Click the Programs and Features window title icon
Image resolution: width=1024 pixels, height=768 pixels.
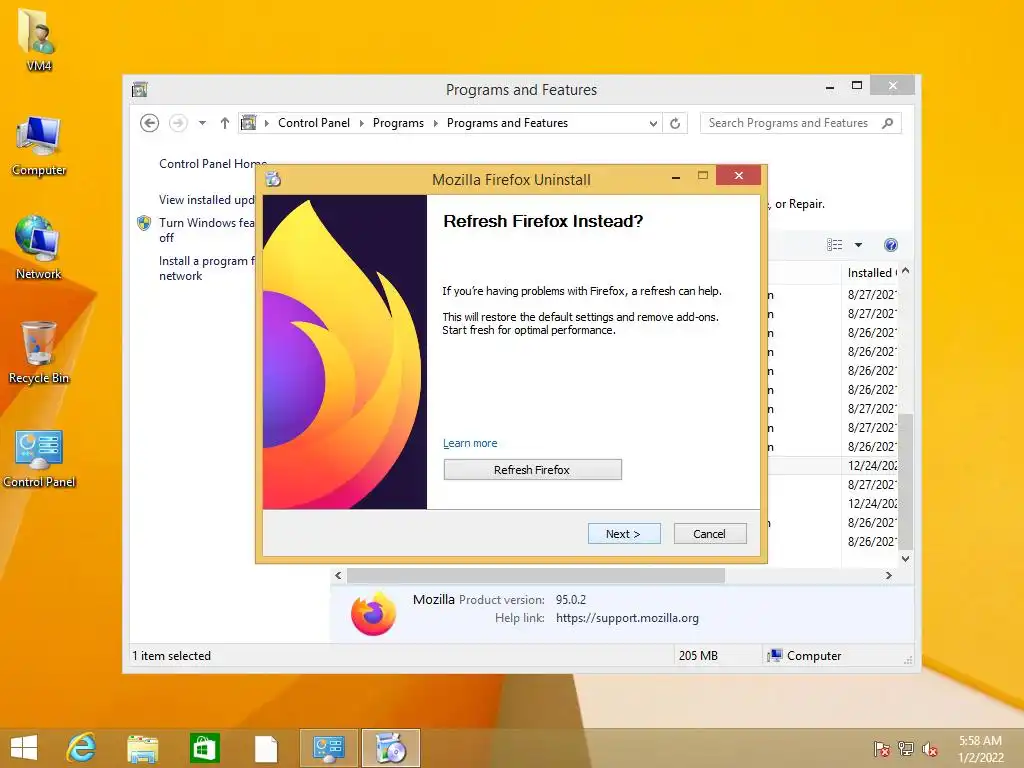(140, 89)
